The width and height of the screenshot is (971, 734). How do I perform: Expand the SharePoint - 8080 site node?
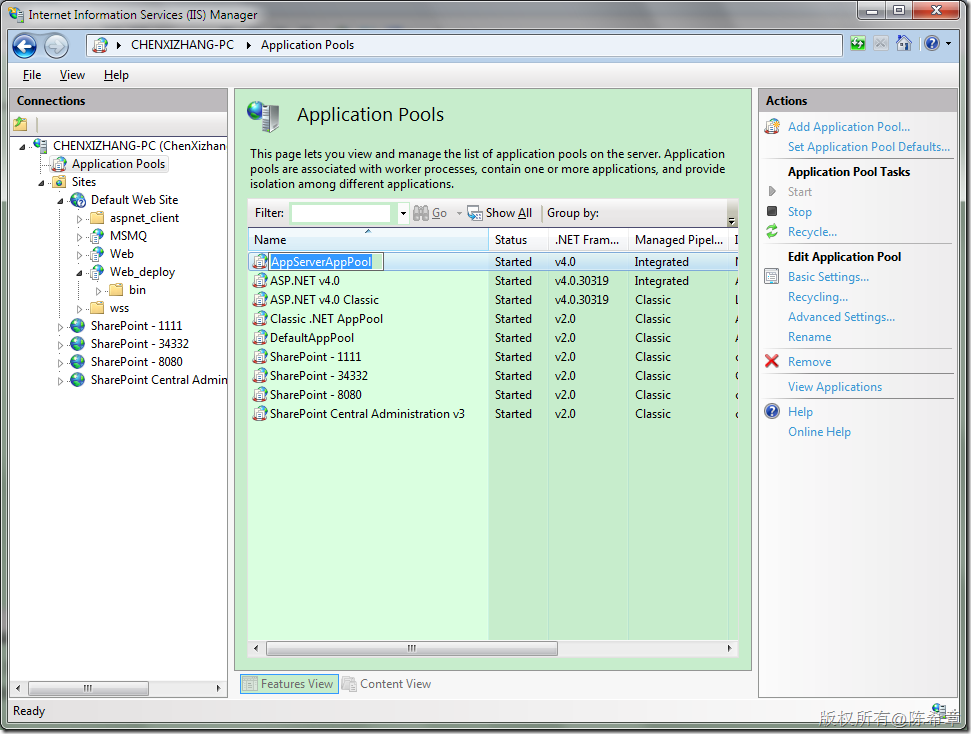pyautogui.click(x=61, y=362)
